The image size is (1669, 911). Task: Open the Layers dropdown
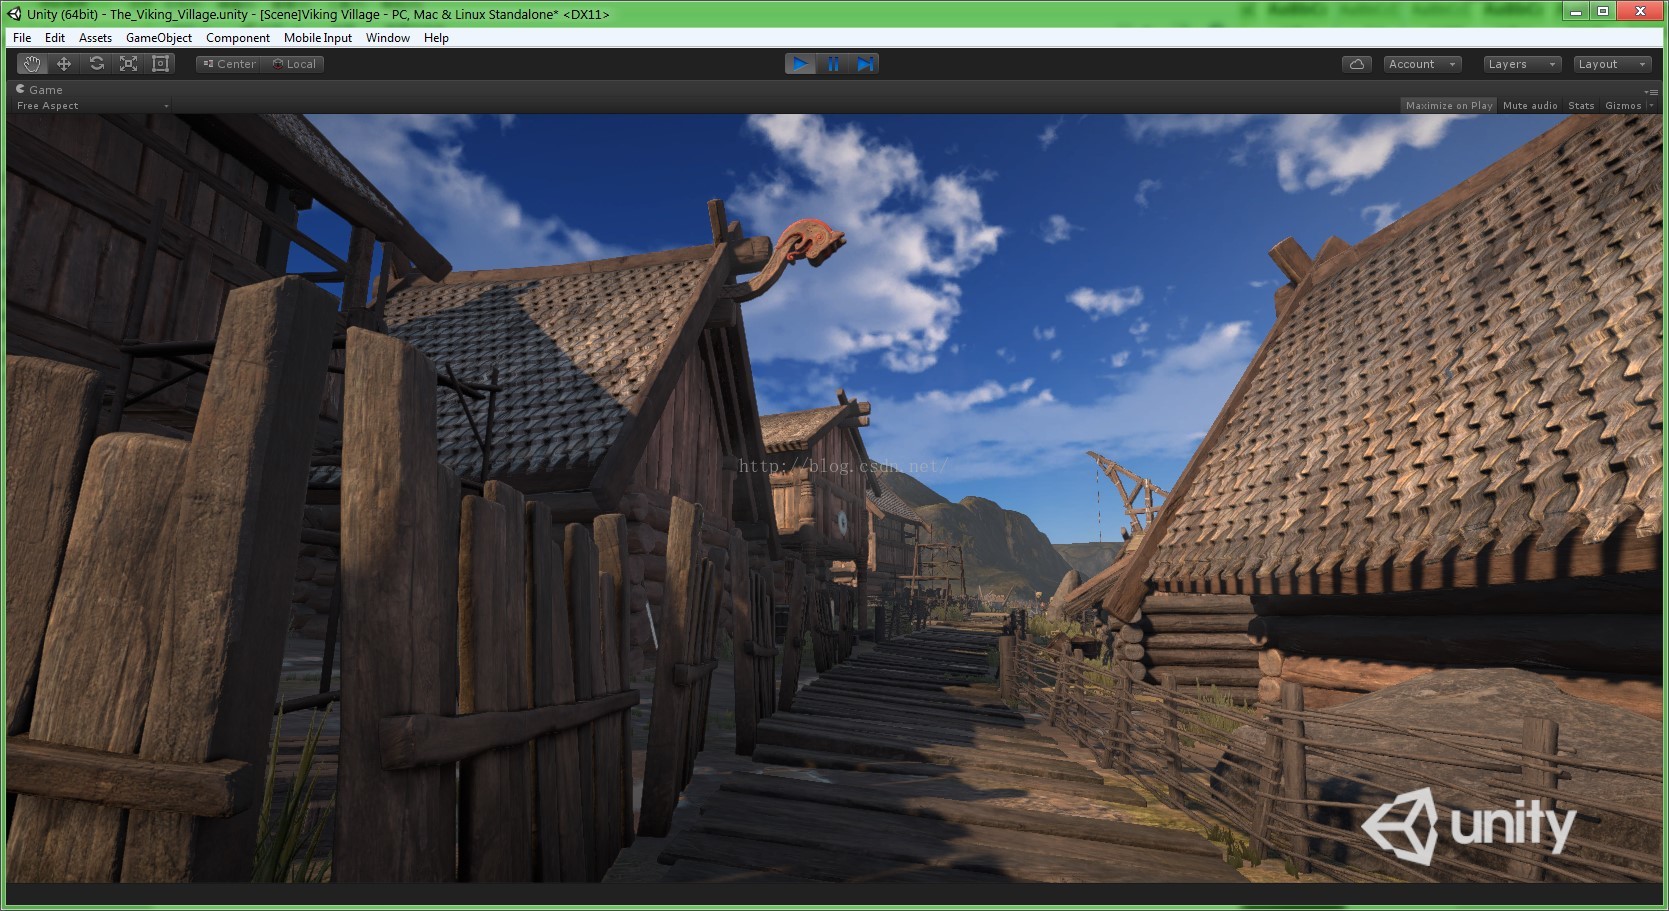(x=1521, y=64)
